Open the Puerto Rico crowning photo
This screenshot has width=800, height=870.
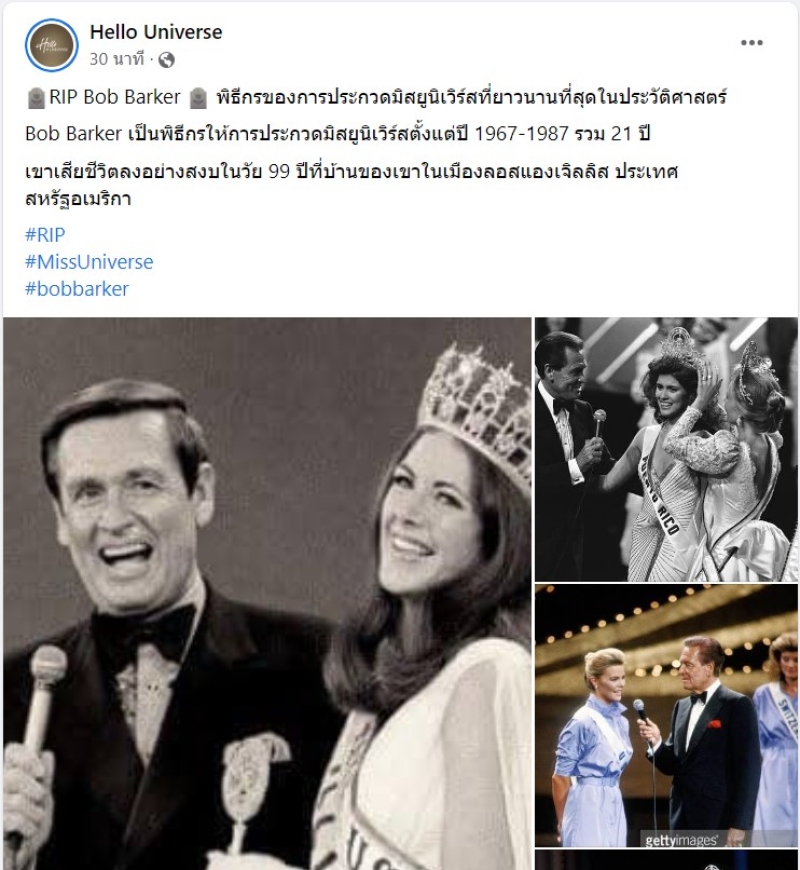coord(666,449)
